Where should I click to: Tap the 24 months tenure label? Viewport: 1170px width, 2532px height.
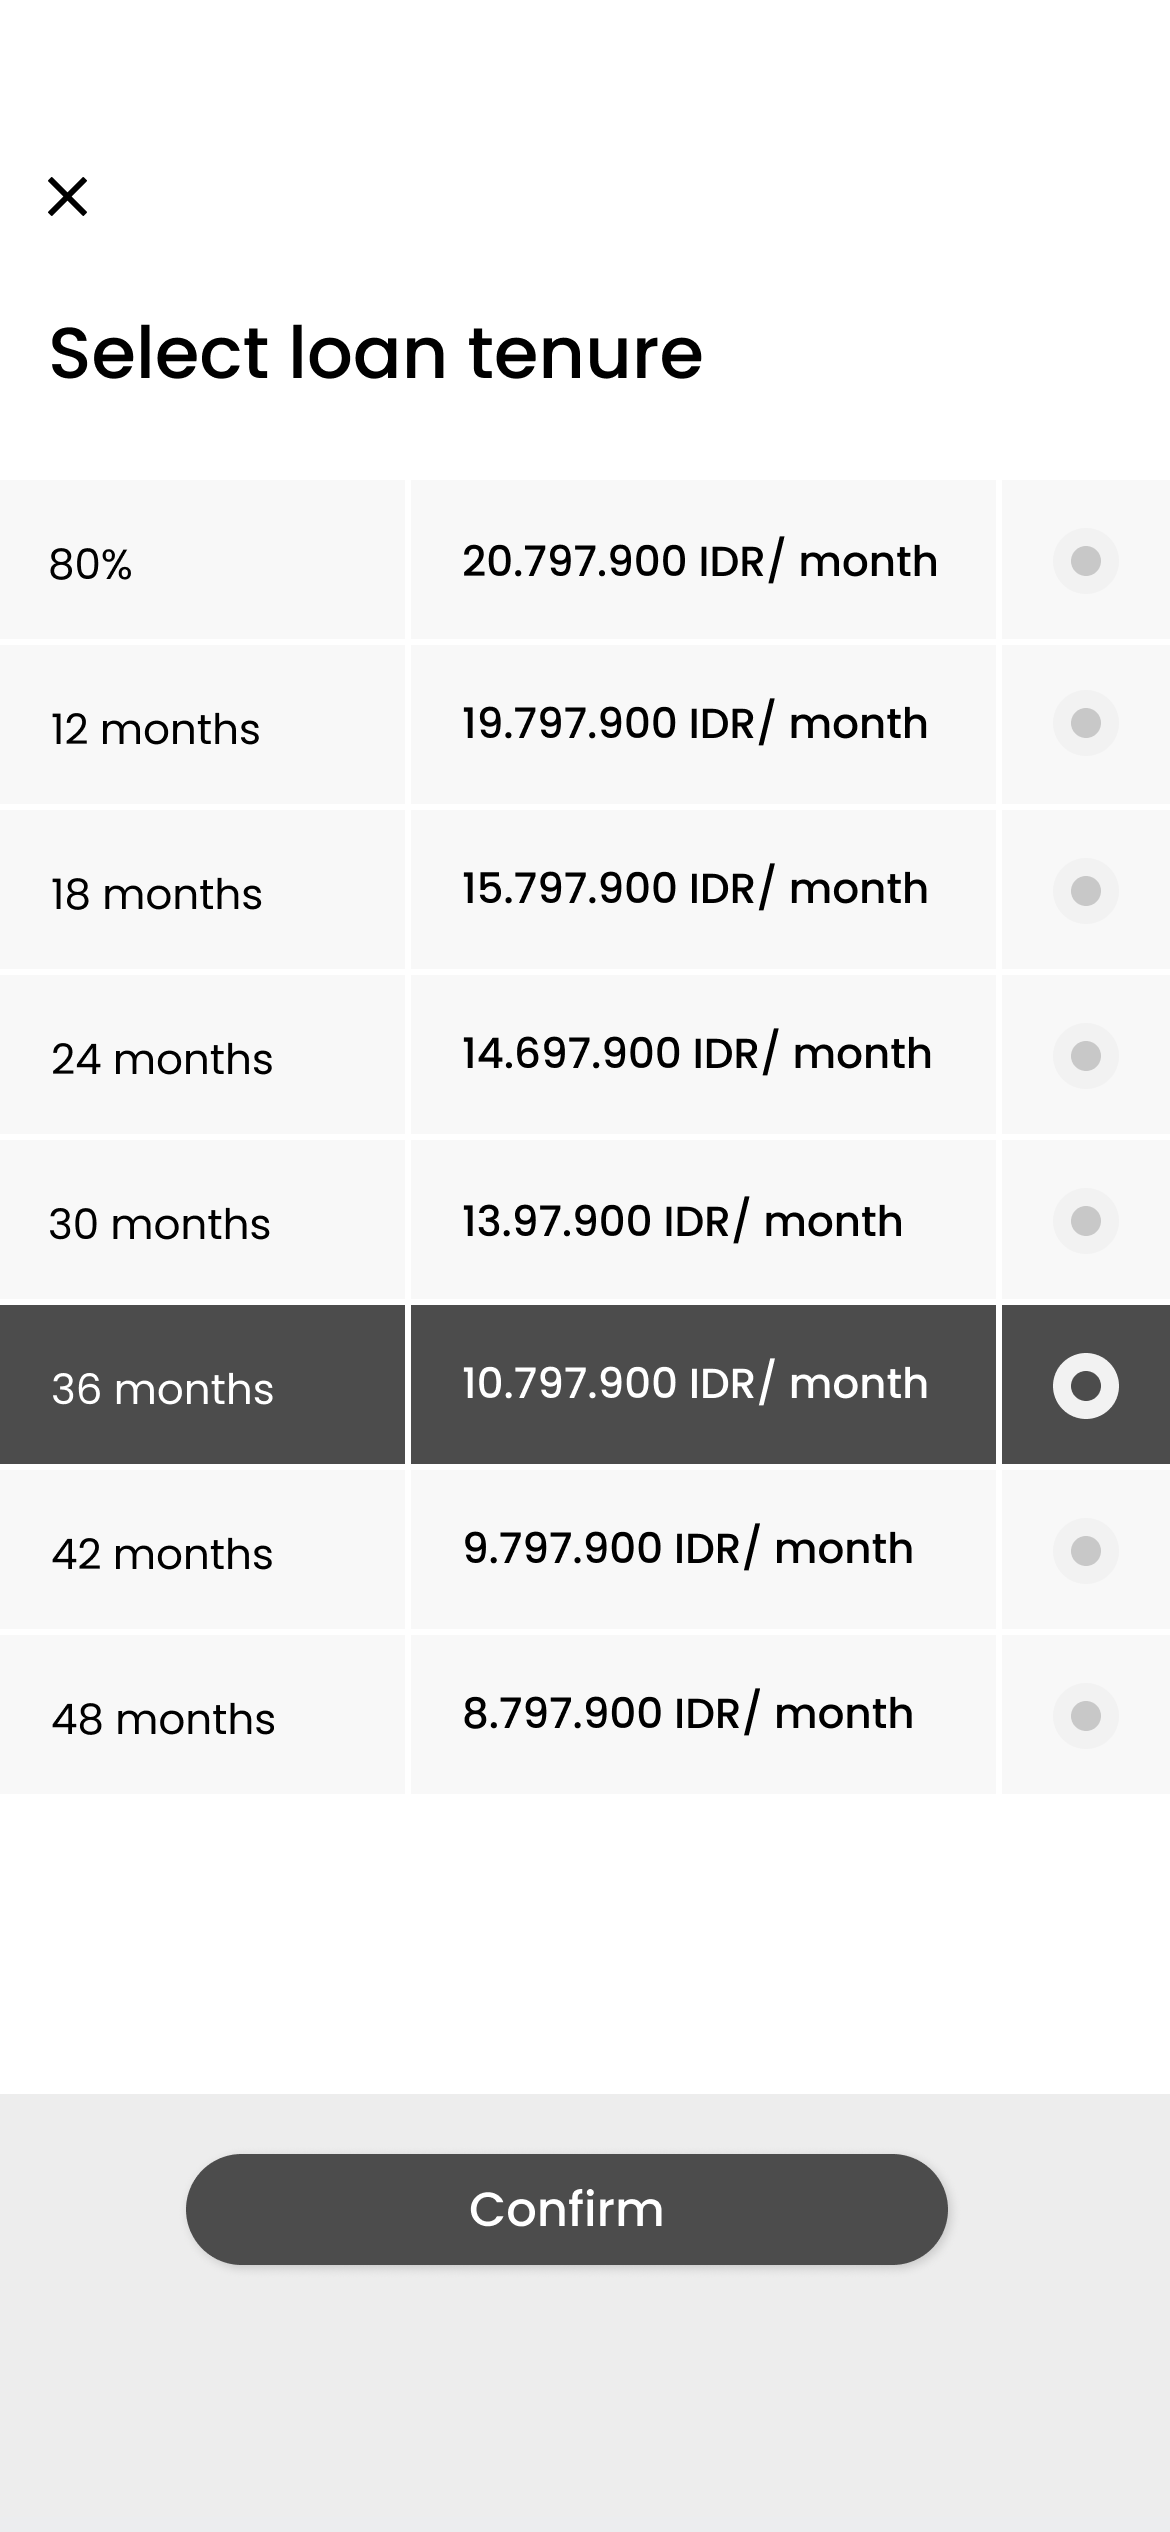[x=162, y=1059]
